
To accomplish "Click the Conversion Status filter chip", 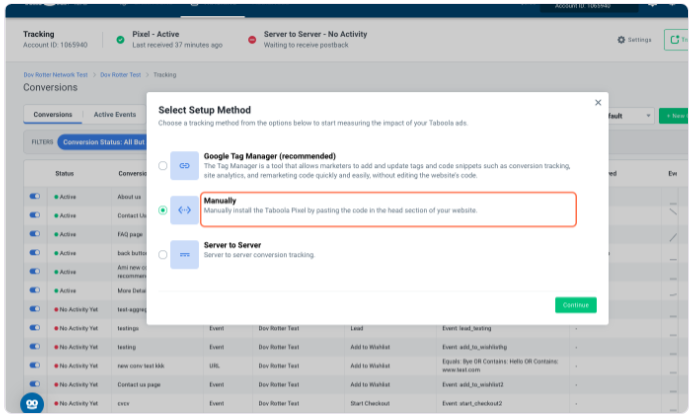I will pos(102,142).
